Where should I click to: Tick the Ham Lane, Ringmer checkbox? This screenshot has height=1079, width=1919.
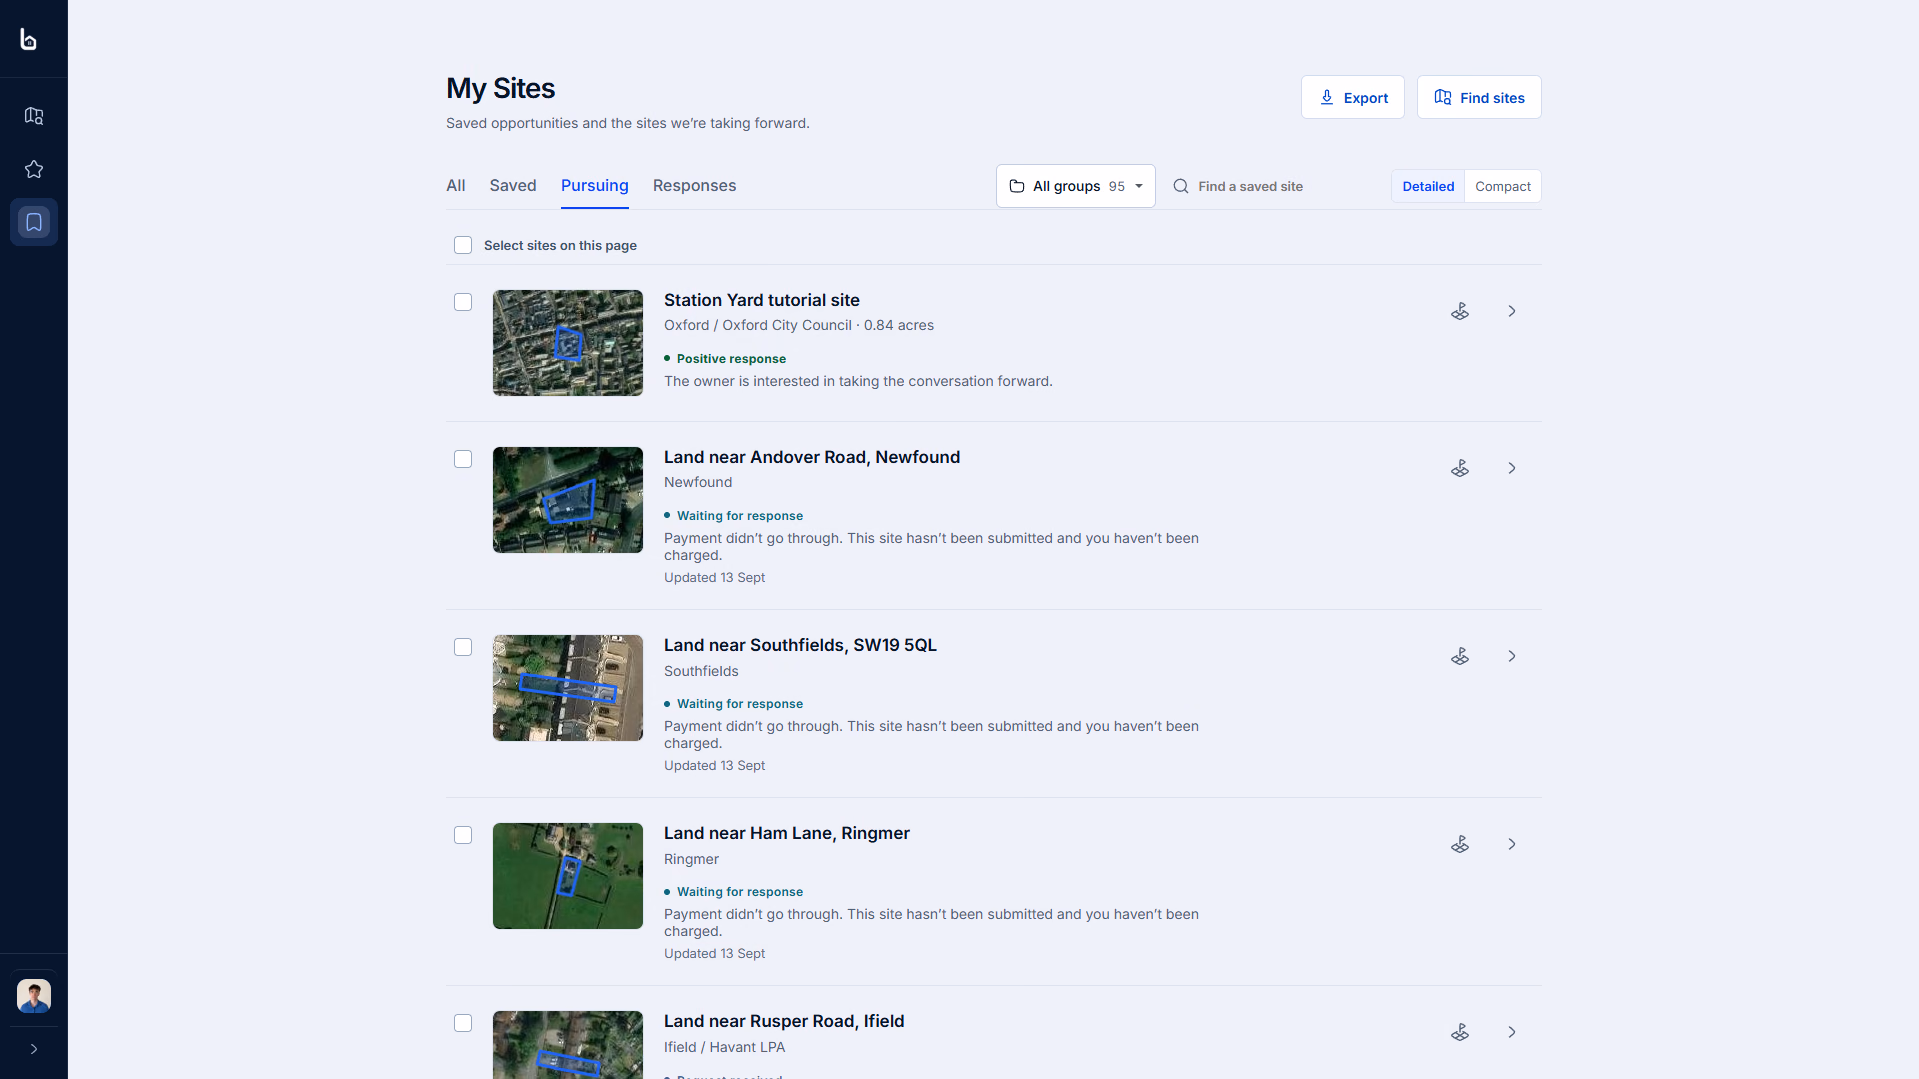[x=463, y=835]
